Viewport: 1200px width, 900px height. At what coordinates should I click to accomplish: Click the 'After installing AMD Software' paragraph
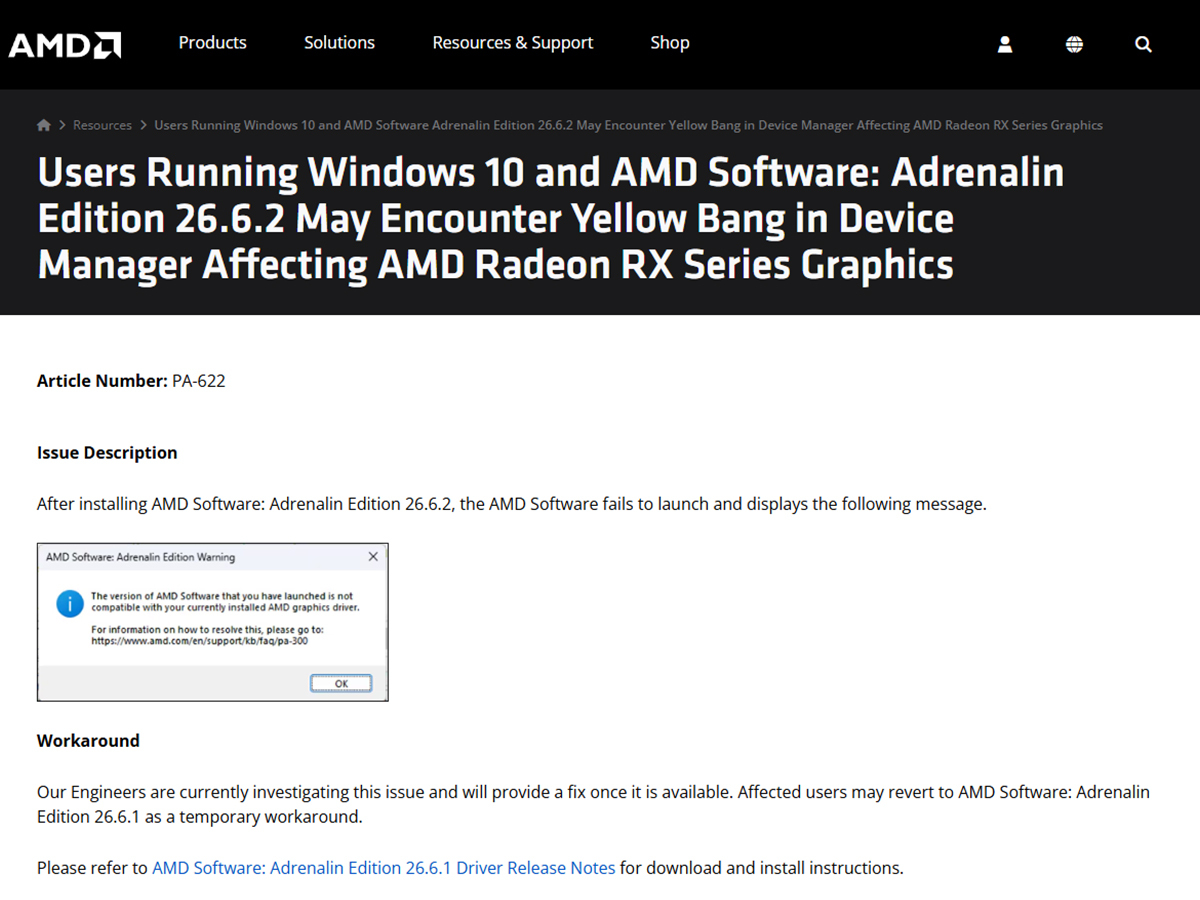512,504
